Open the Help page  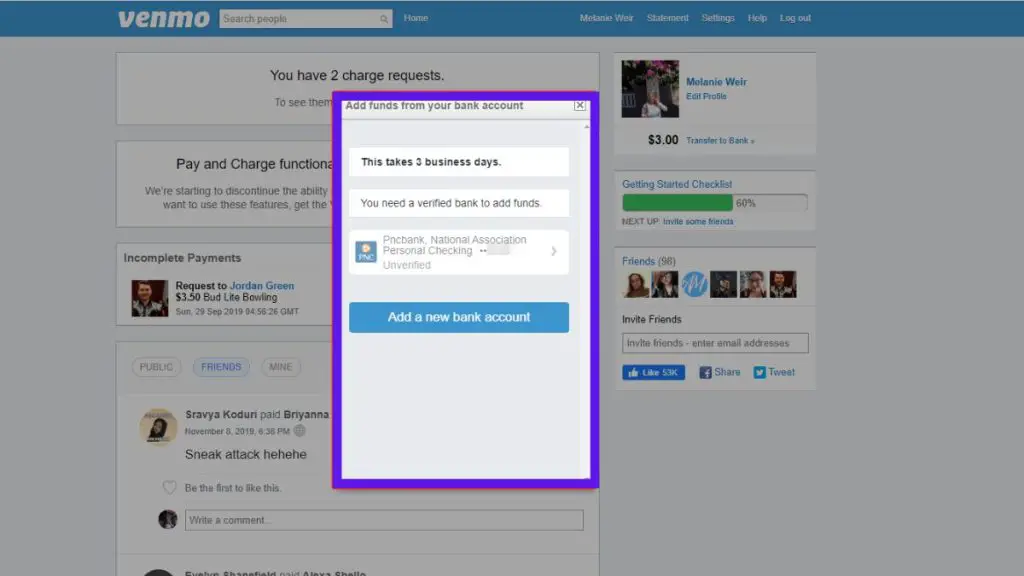point(757,18)
